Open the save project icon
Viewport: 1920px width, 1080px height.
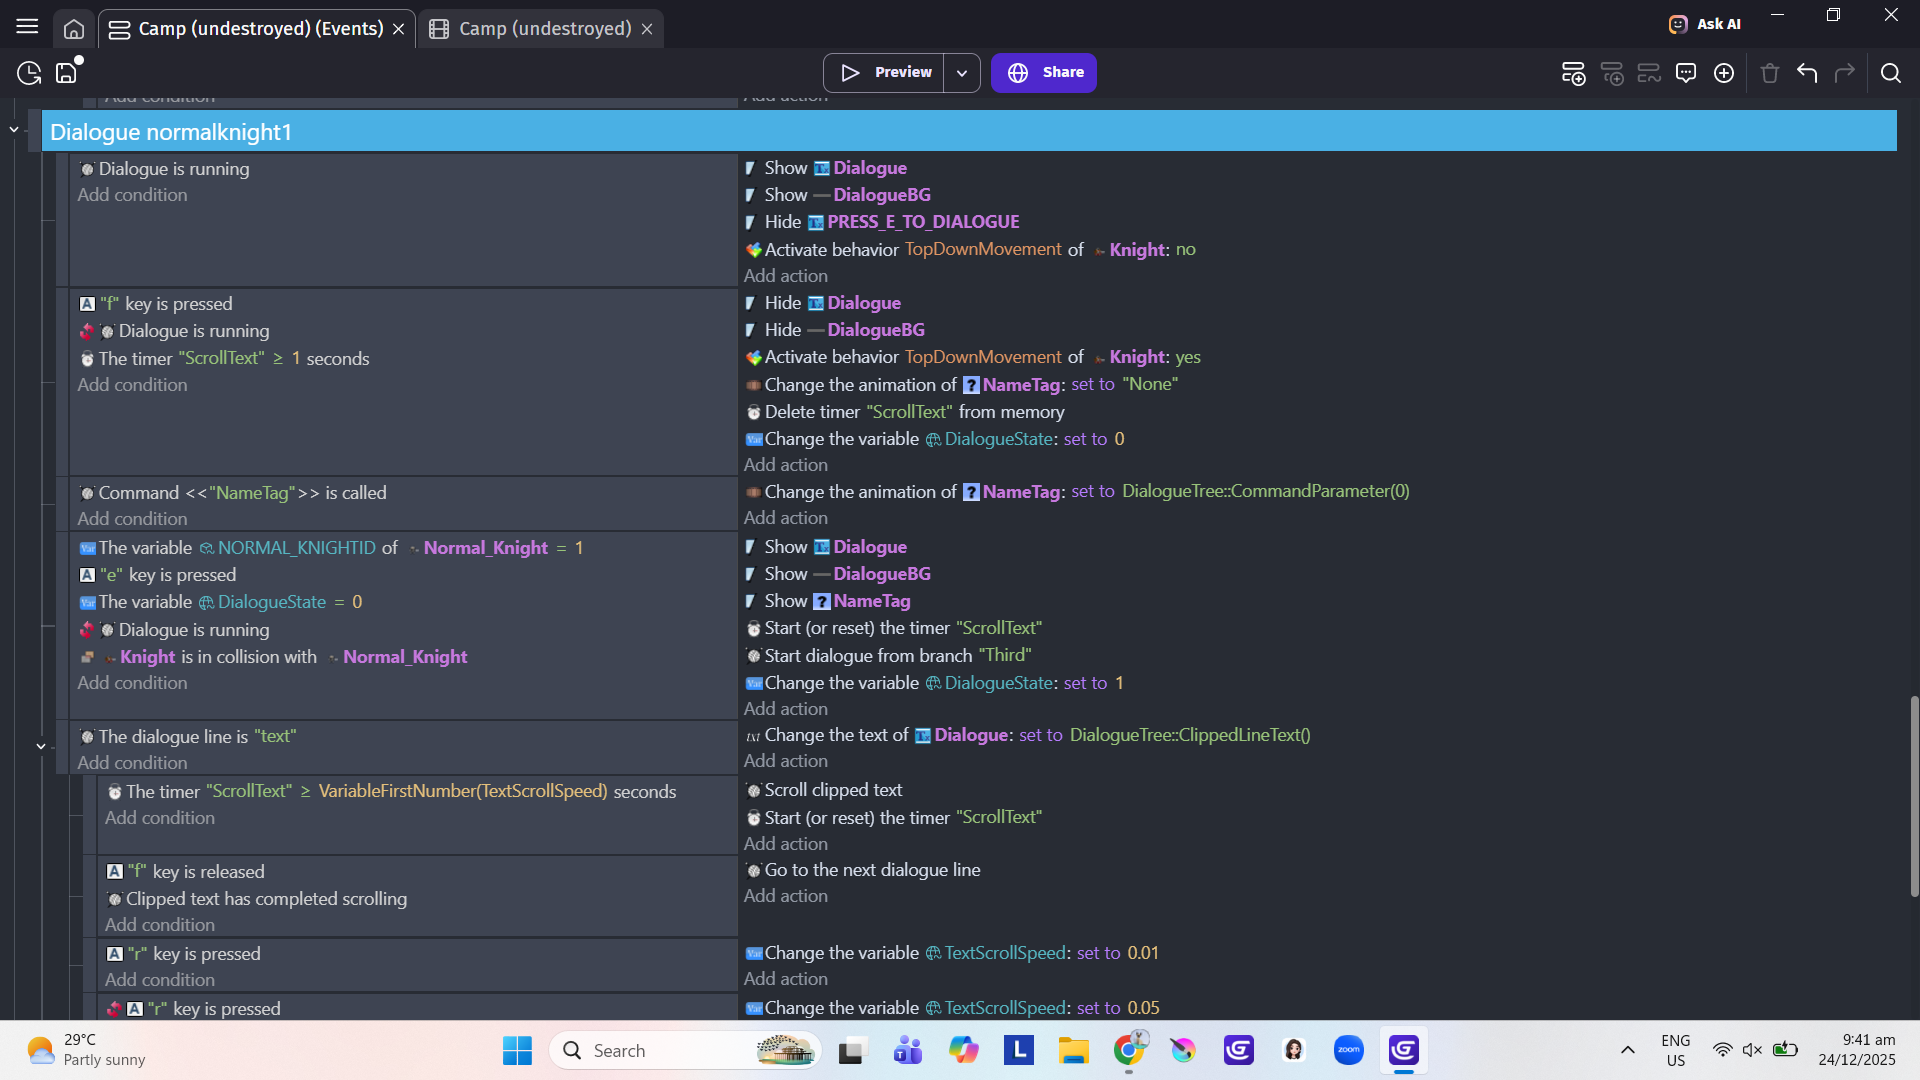point(67,73)
